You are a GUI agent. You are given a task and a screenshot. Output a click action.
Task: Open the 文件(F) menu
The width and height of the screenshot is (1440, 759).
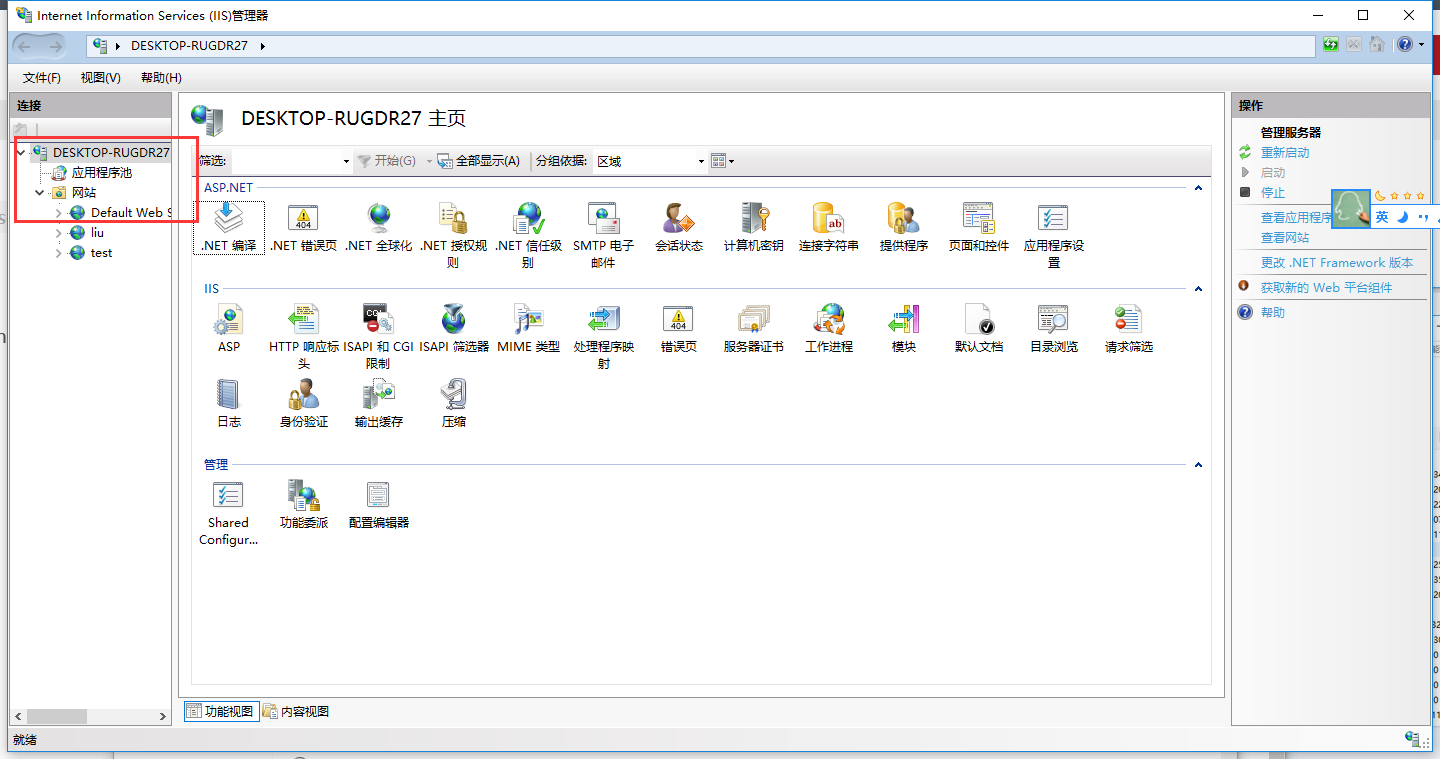click(42, 78)
